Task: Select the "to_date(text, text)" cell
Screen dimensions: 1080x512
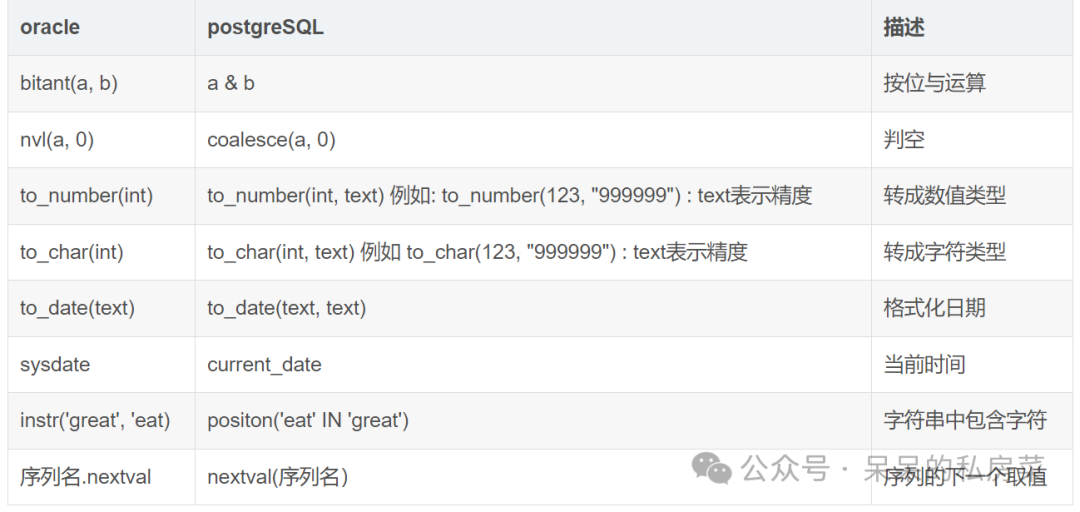Action: point(287,309)
